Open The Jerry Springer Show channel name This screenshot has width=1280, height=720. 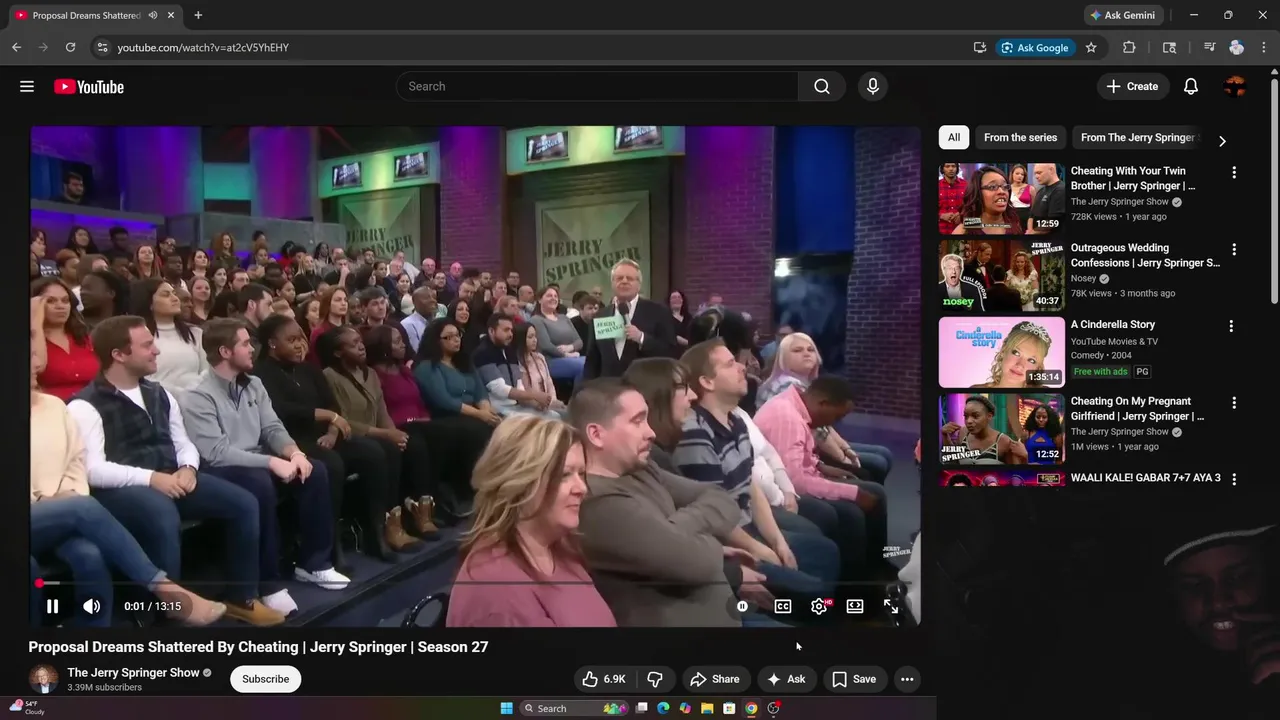[x=133, y=673]
